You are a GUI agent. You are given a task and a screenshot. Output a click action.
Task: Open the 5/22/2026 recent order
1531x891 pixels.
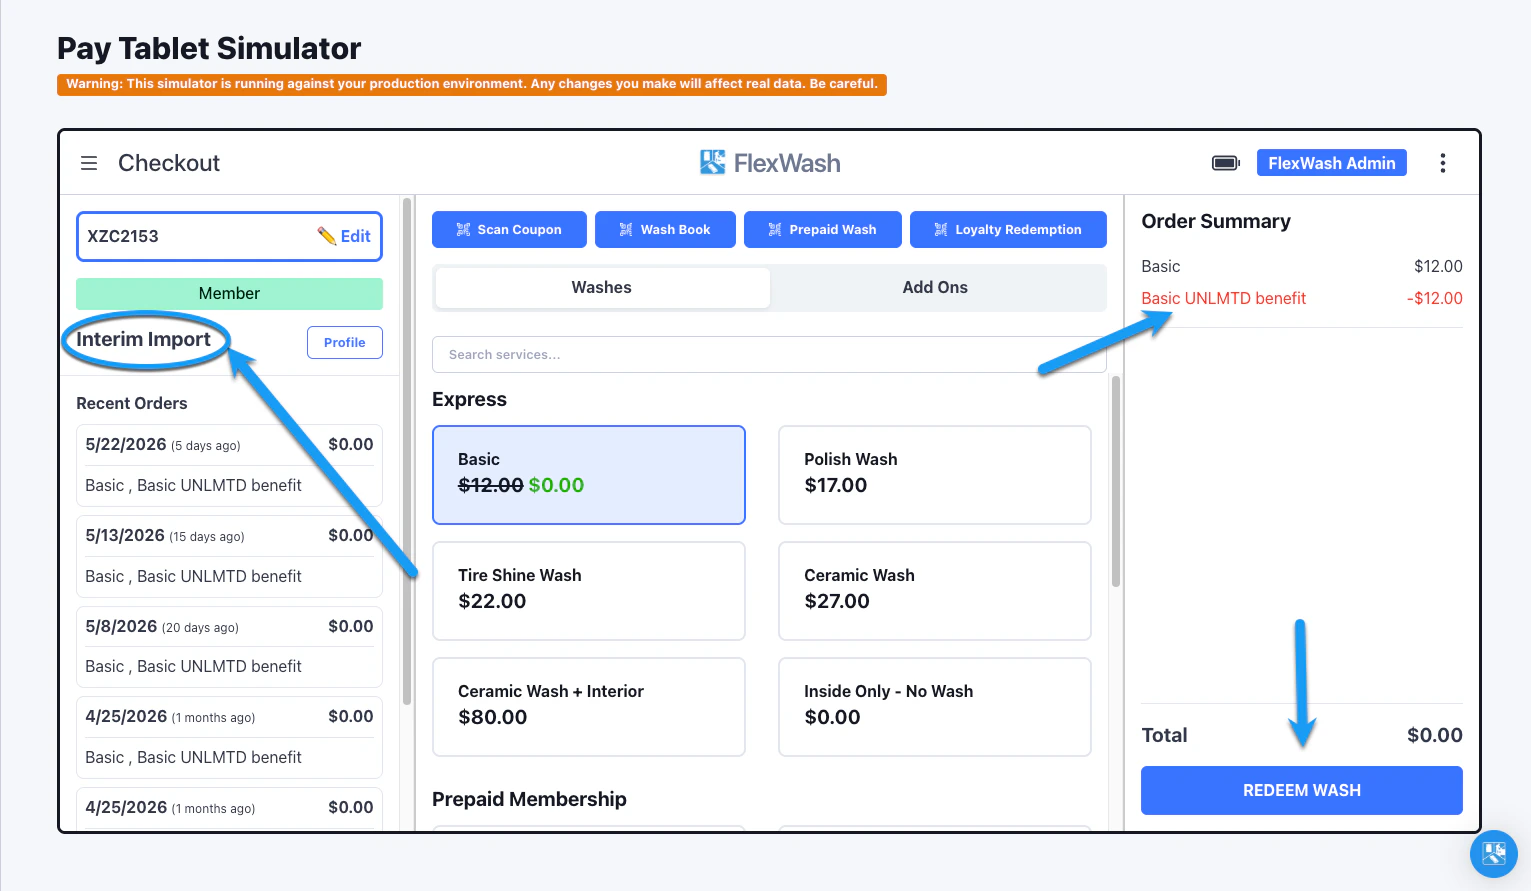point(229,465)
